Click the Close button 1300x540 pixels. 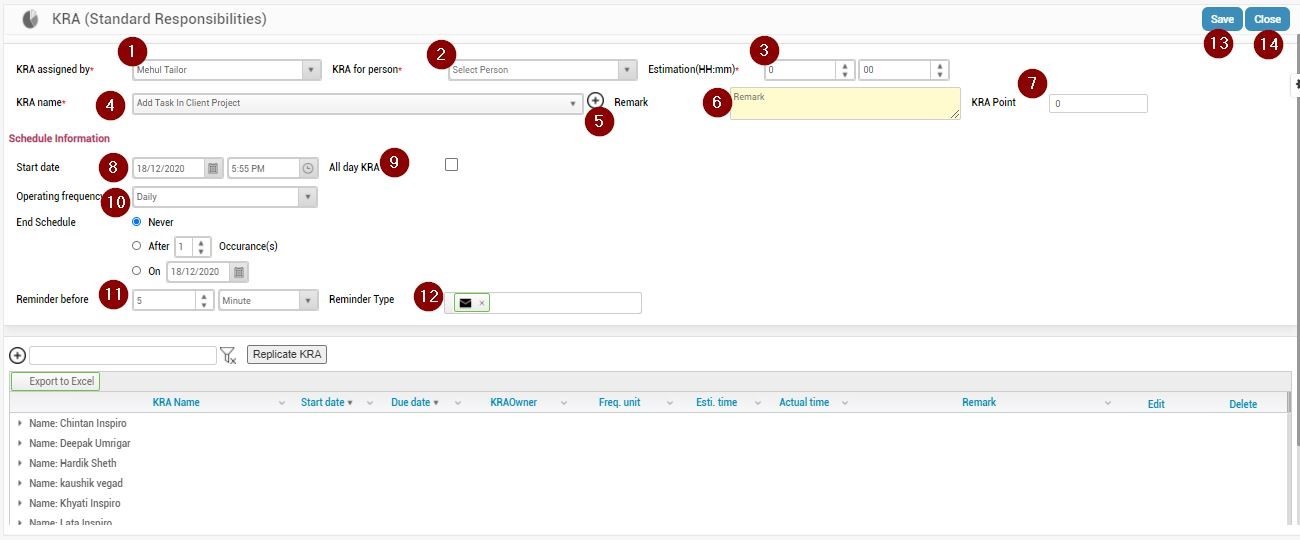1267,19
